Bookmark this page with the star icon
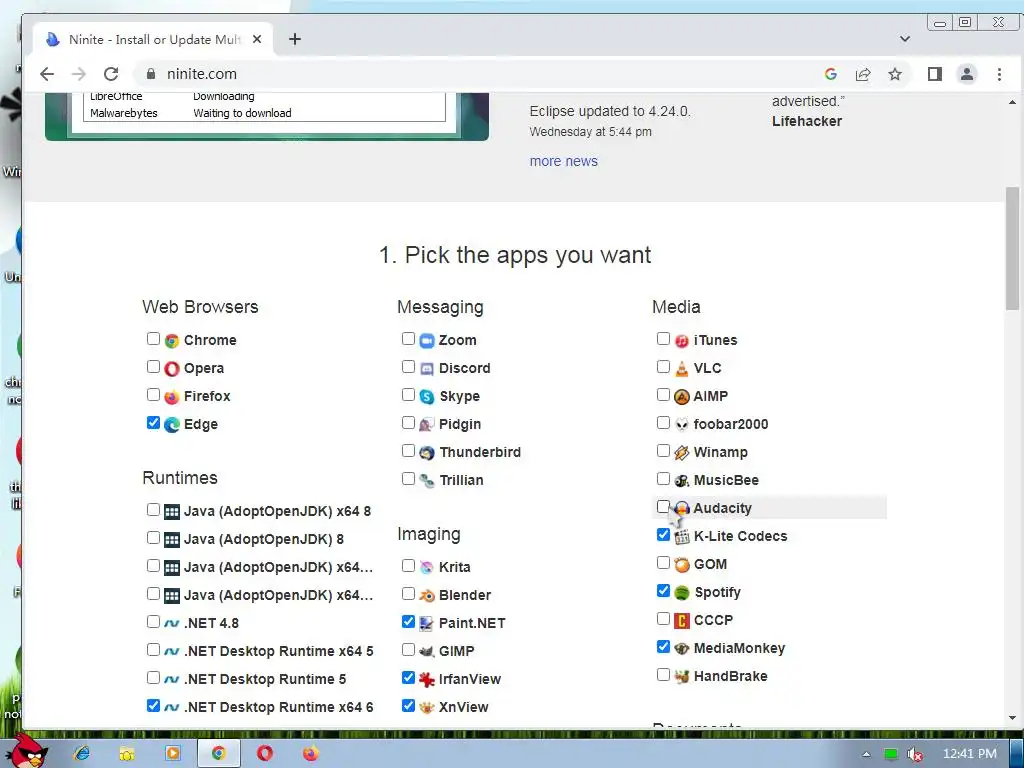Screen dimensions: 1024x768 [895, 74]
